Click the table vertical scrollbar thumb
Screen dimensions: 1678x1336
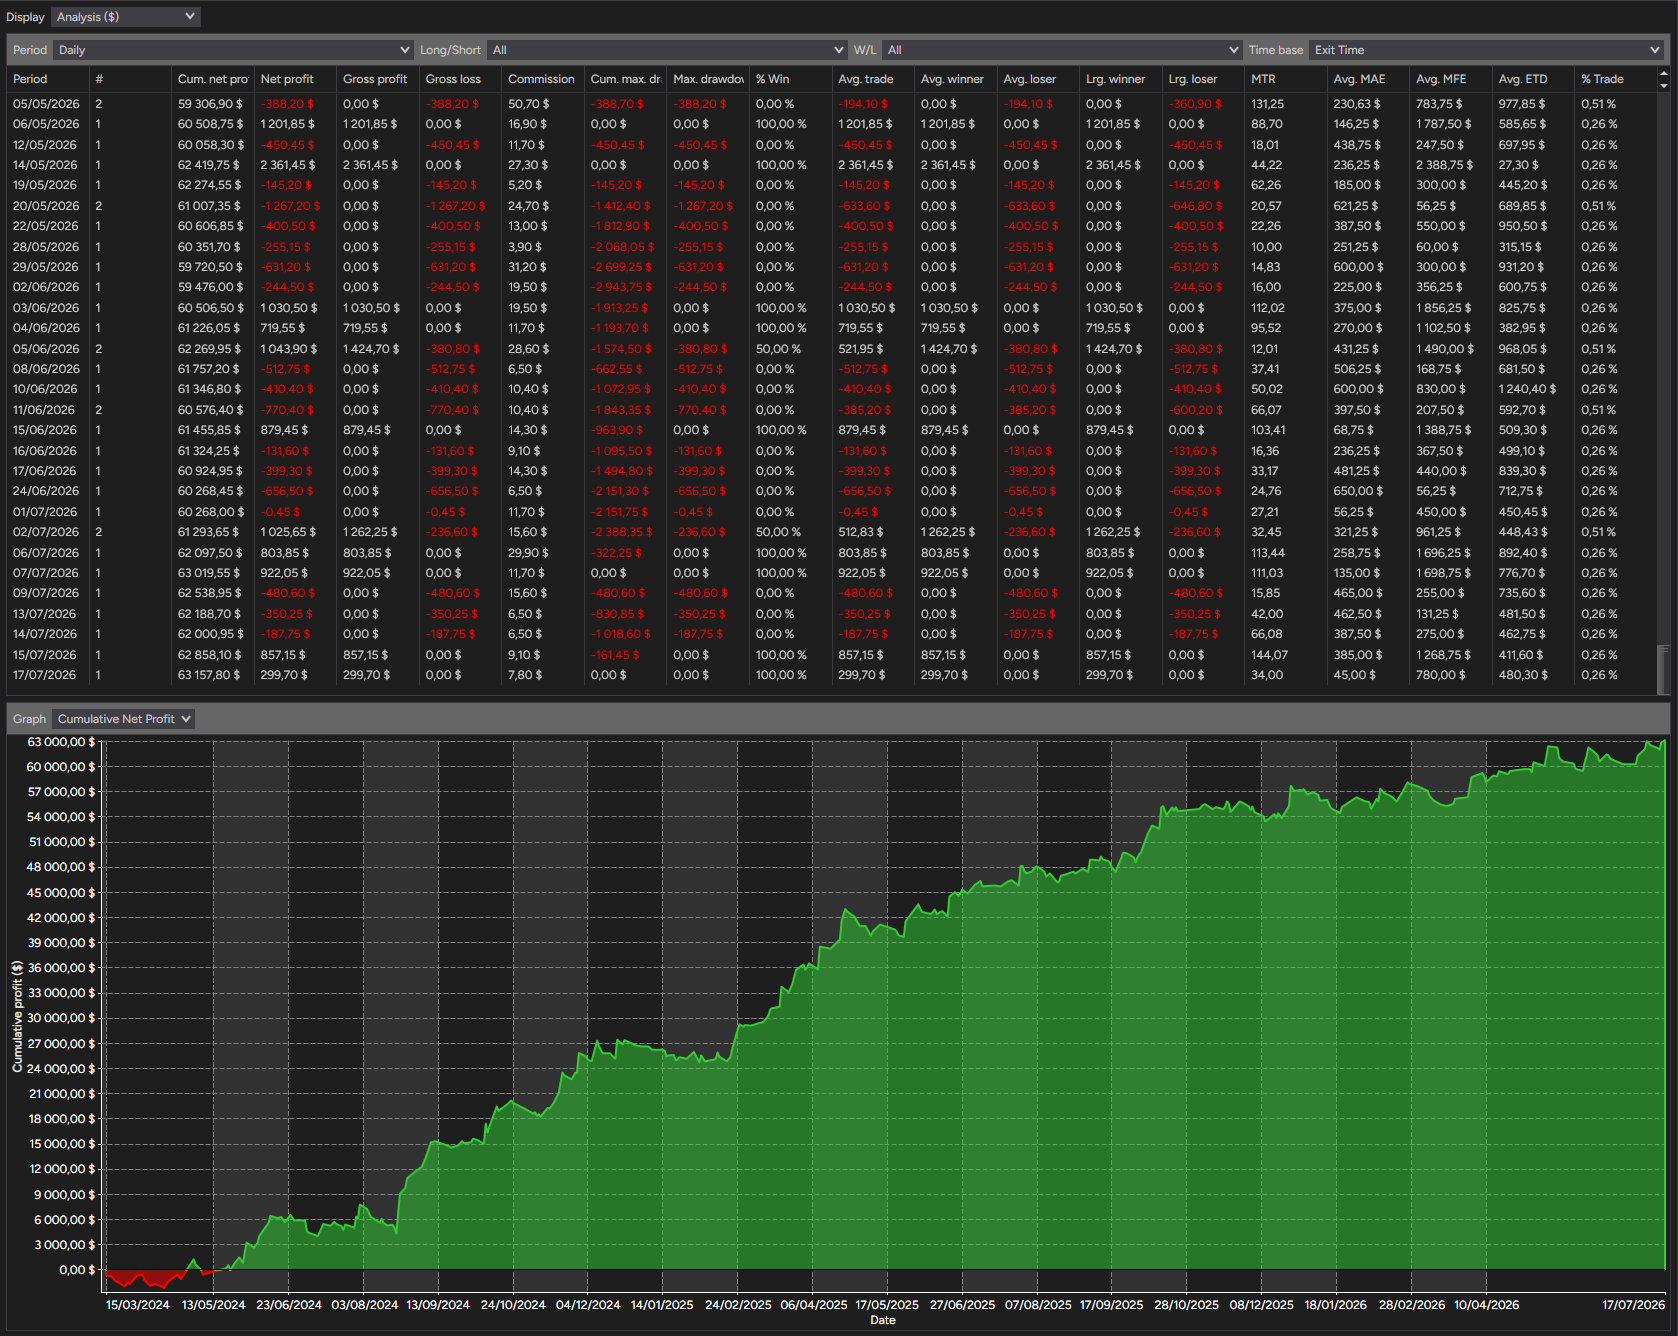coord(1664,668)
